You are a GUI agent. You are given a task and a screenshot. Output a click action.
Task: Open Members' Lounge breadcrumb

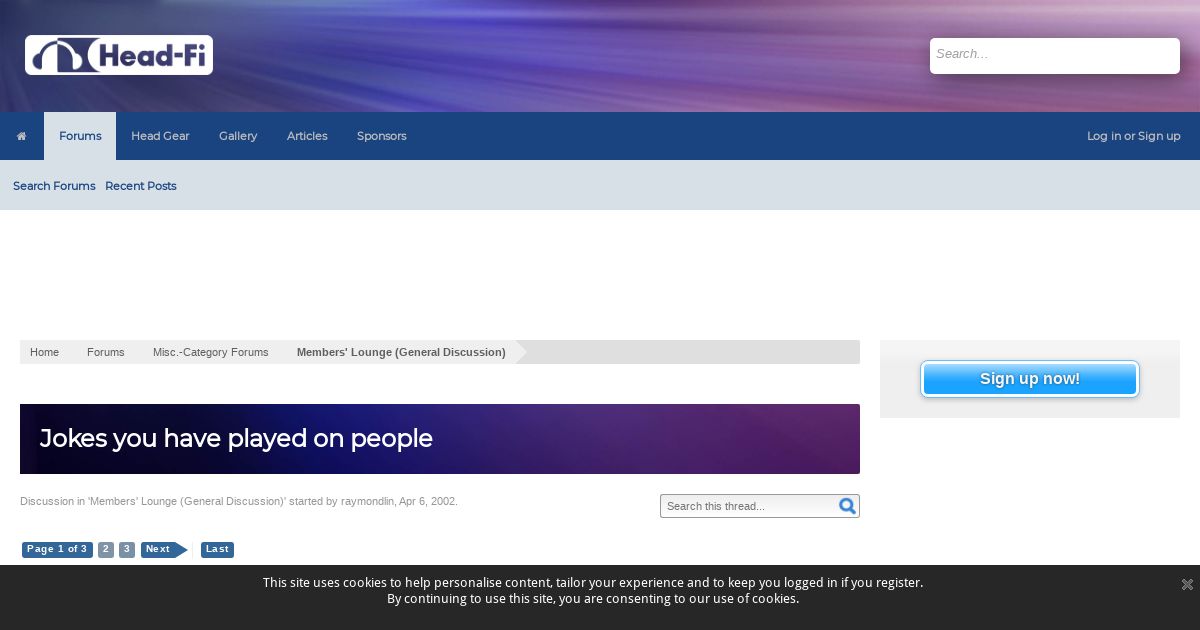point(401,352)
